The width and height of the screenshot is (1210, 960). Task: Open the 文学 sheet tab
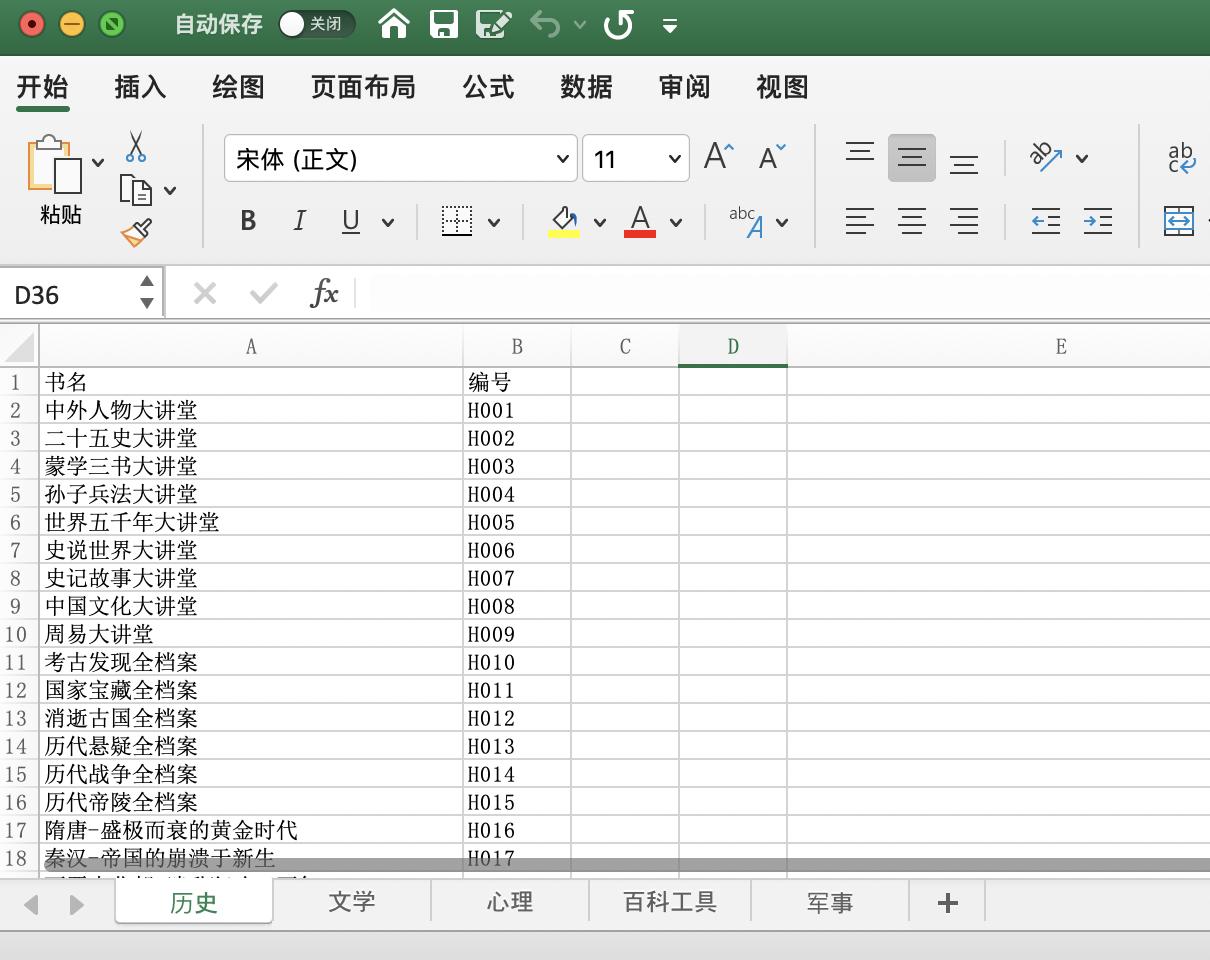tap(354, 902)
